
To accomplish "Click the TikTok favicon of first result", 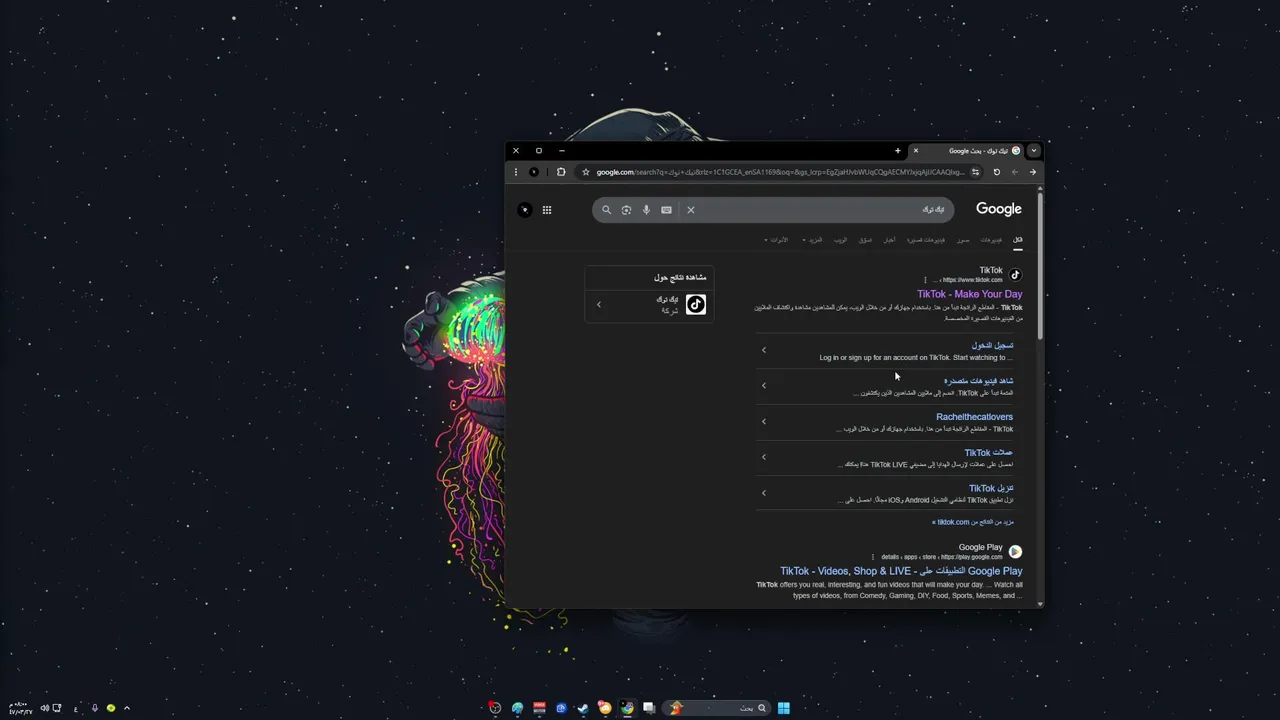I will tap(1015, 274).
